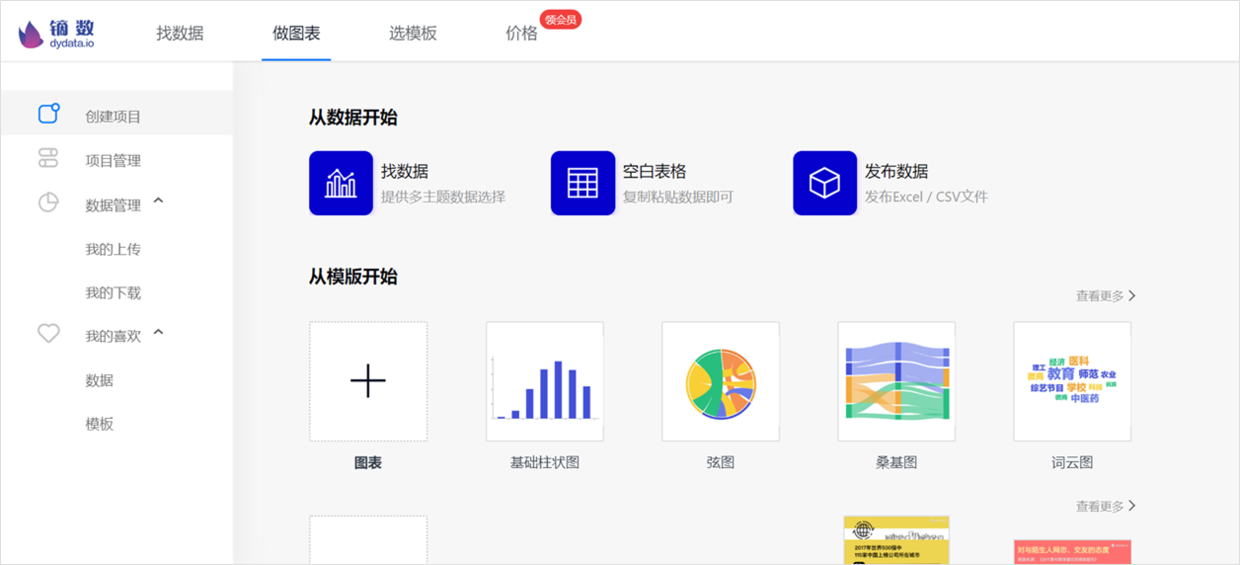Click the 空白表格 card title
Screen dimensions: 1240x565
point(654,171)
